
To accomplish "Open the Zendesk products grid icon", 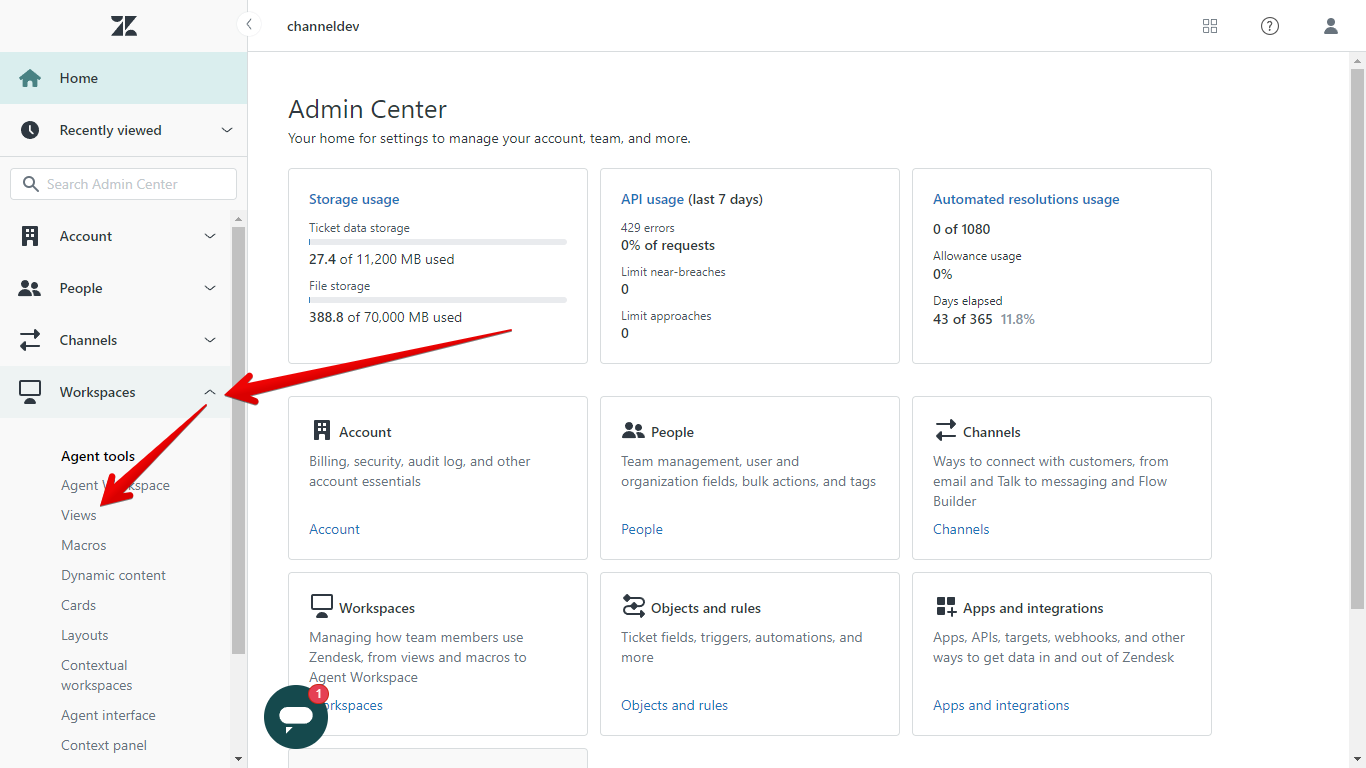I will [1210, 26].
